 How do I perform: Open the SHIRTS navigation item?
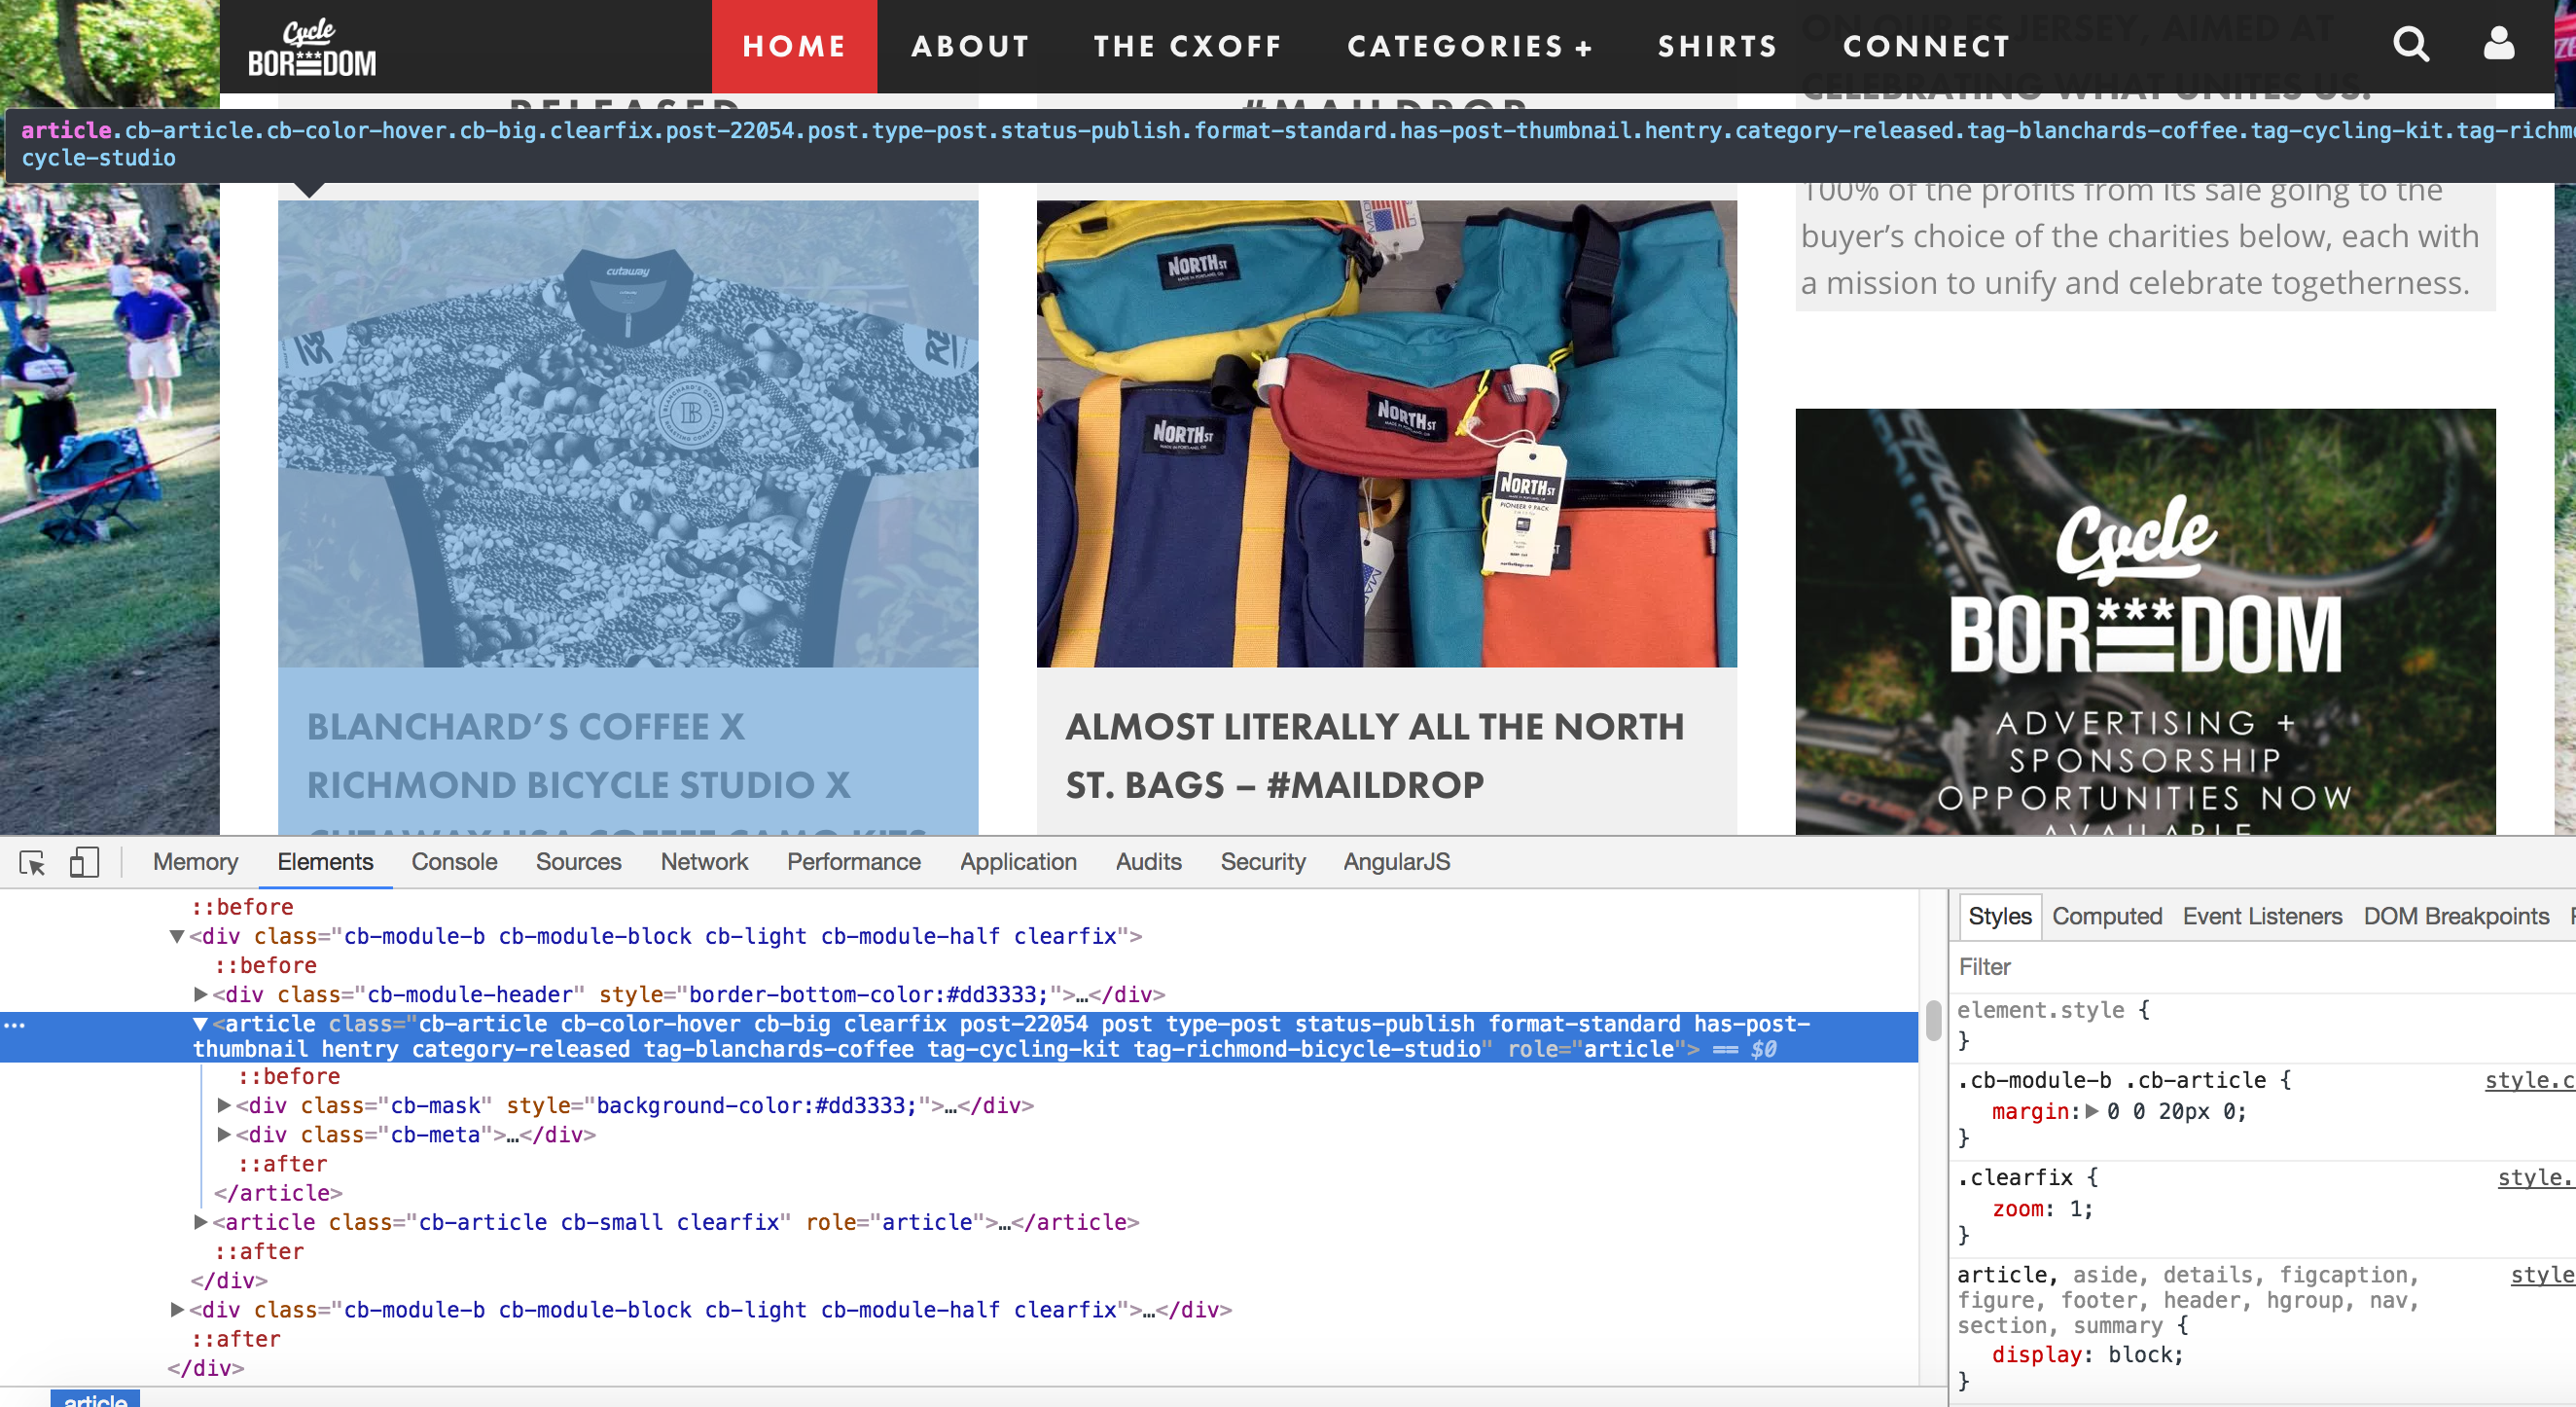1717,46
